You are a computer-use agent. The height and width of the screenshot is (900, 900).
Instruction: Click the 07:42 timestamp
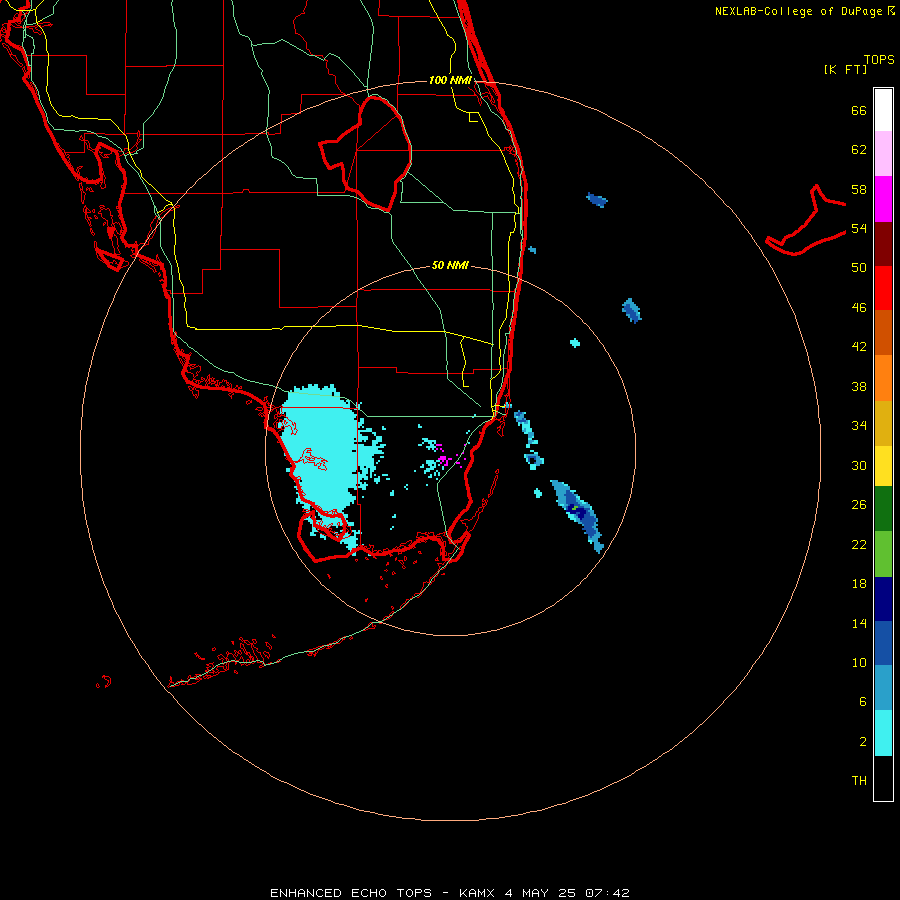pos(607,893)
